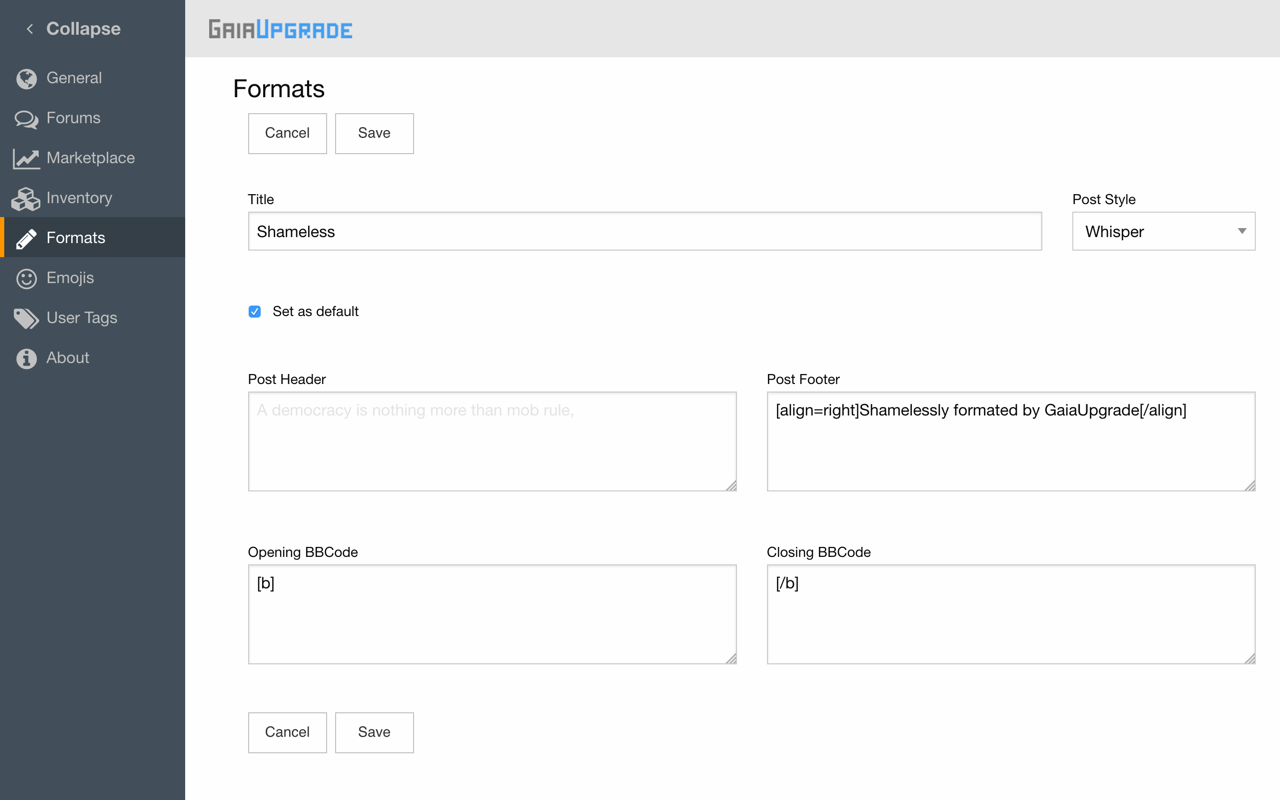Click the GaiaUpgrade logo

[x=280, y=30]
